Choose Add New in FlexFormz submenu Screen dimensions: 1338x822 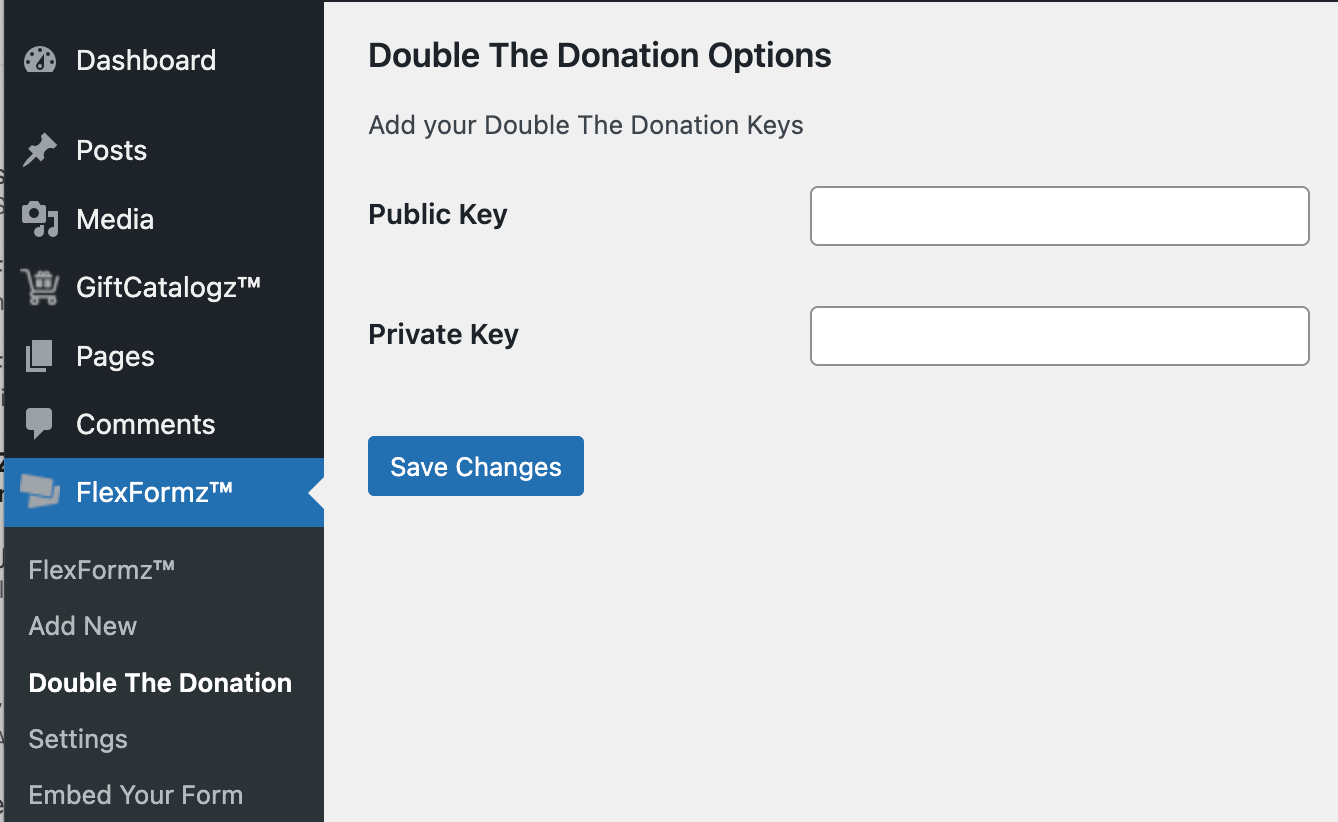[x=83, y=626]
